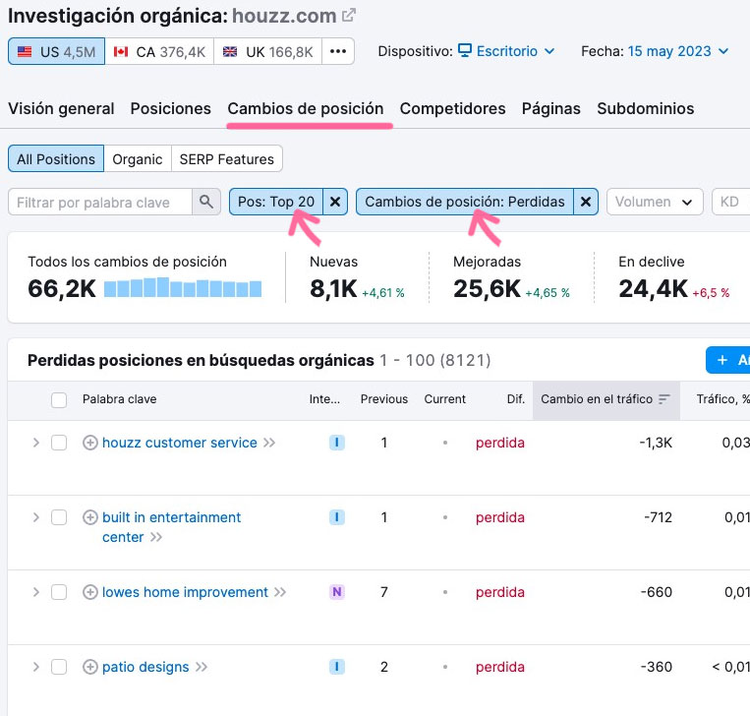Switch database to UK 166,8K
Viewport: 750px width, 716px height.
pyautogui.click(x=268, y=51)
